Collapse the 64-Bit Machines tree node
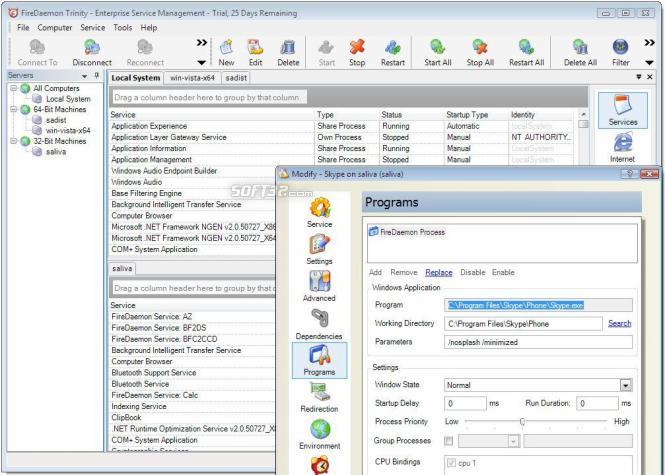The image size is (665, 475). click(x=14, y=109)
